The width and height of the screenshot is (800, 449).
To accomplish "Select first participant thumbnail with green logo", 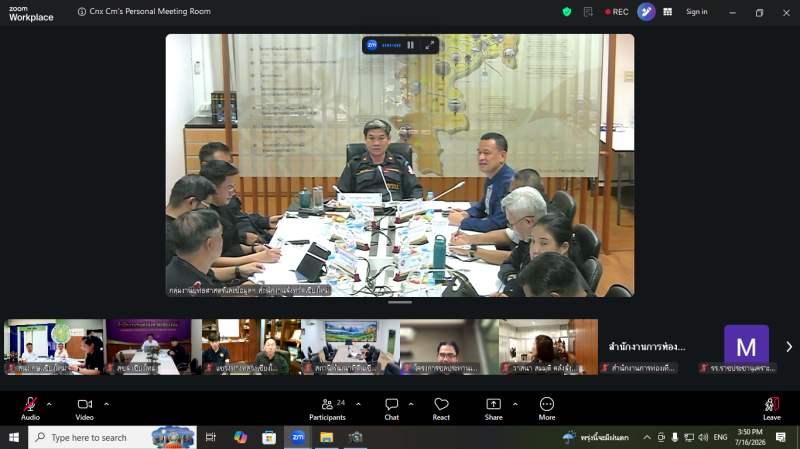I will (54, 347).
